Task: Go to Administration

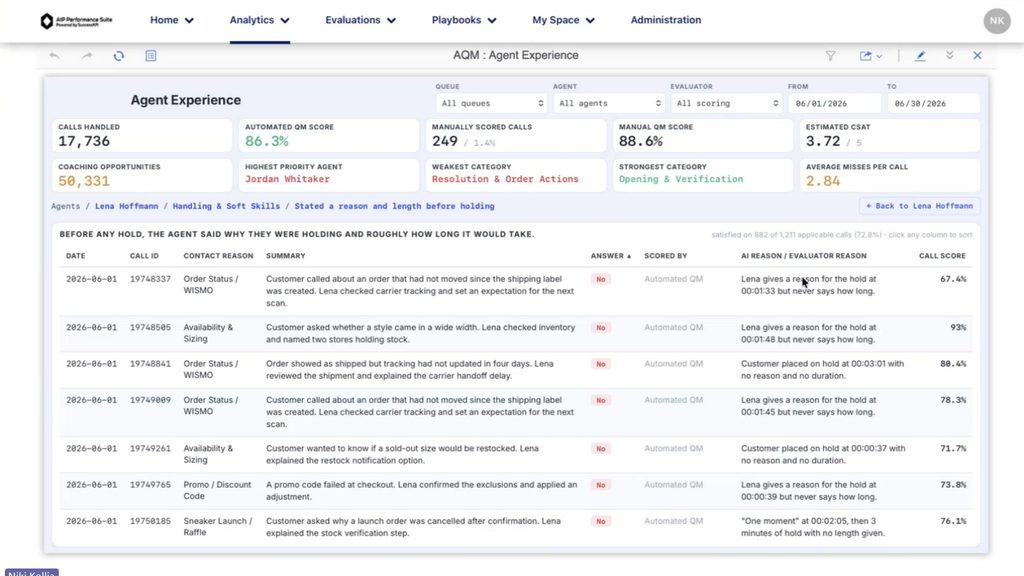Action: [665, 20]
